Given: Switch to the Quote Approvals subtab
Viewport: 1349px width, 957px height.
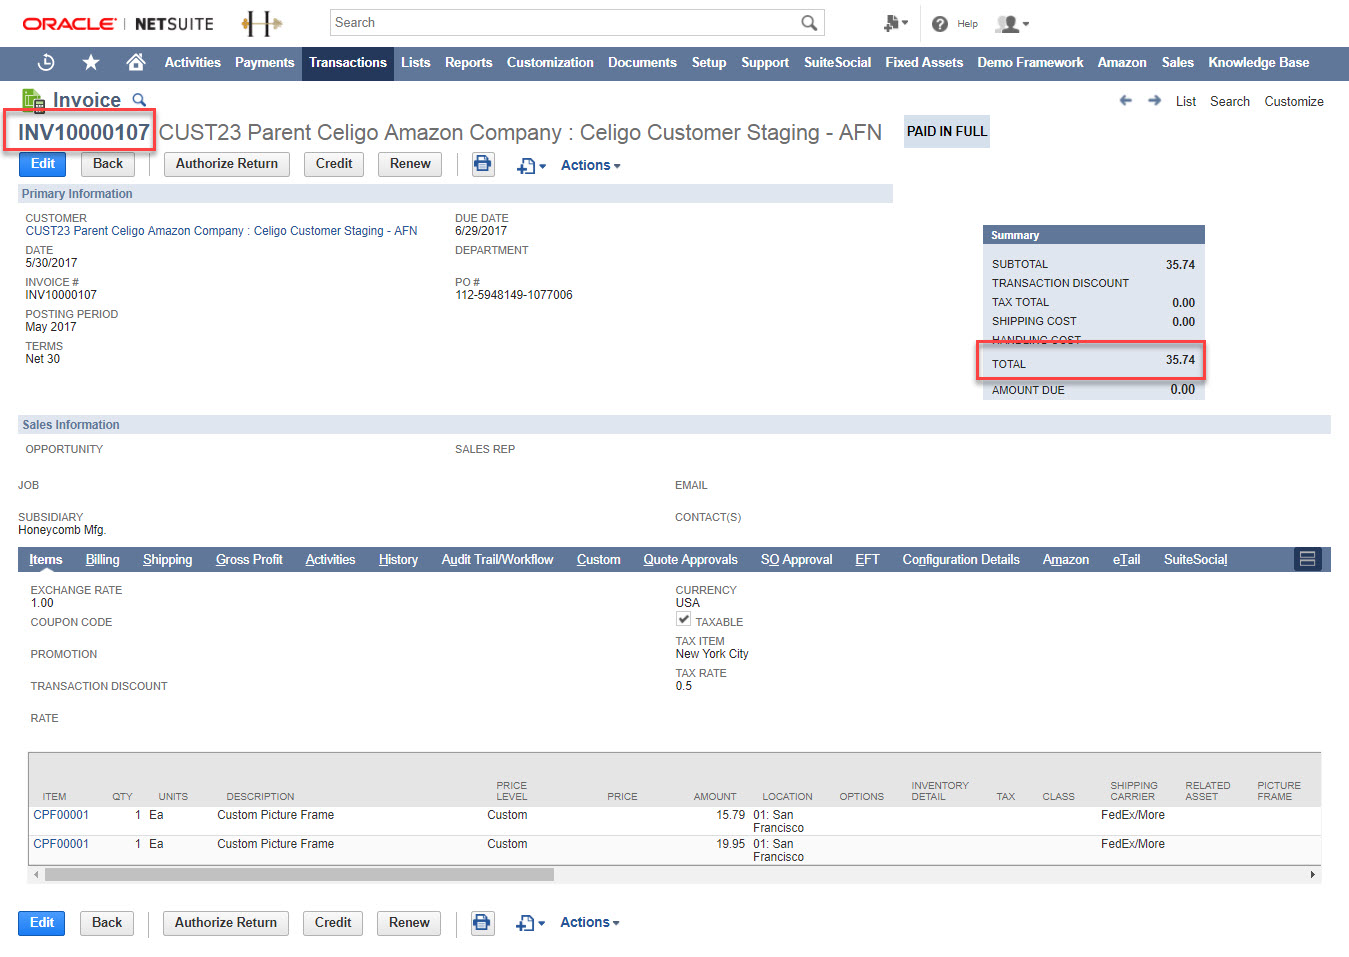Looking at the screenshot, I should [690, 560].
